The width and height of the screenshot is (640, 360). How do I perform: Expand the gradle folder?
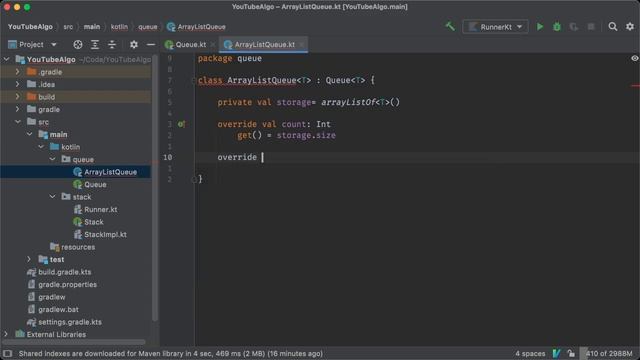point(18,109)
